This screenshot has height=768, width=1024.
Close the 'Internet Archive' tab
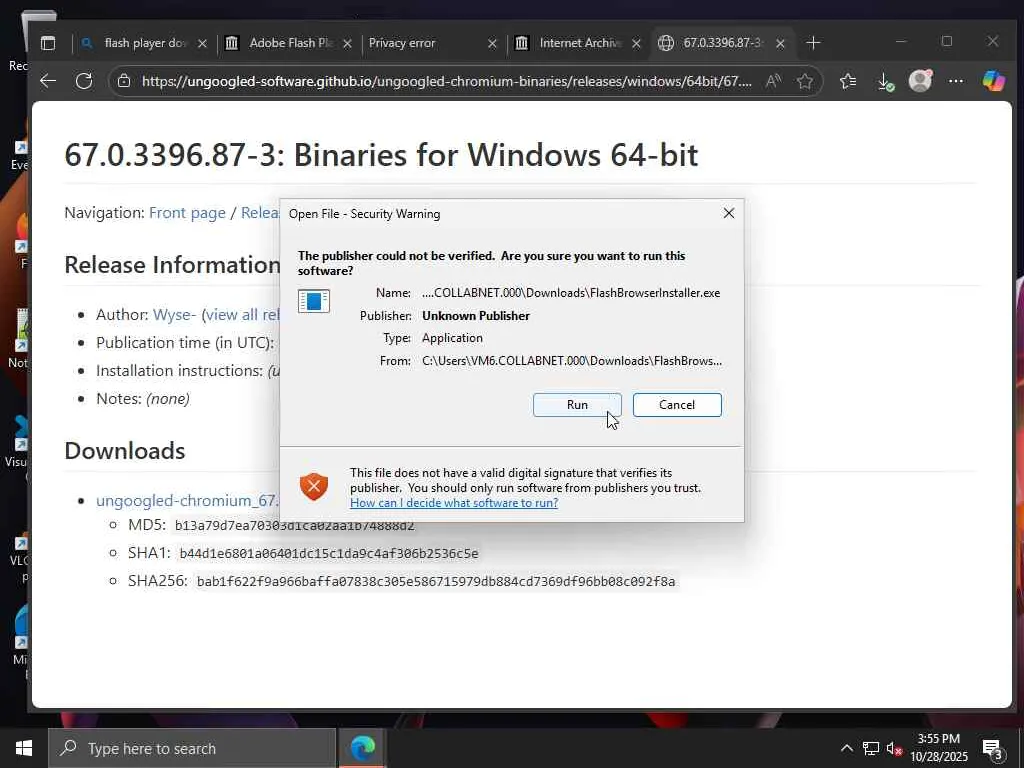pos(636,43)
